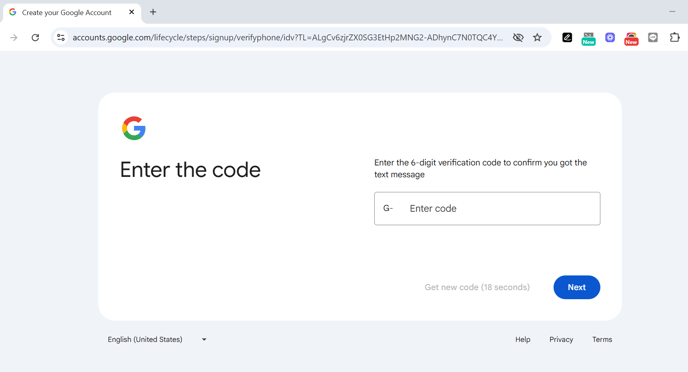Screen dimensions: 688x372
Task: Open the red New-badged extension icon
Action: click(x=631, y=39)
